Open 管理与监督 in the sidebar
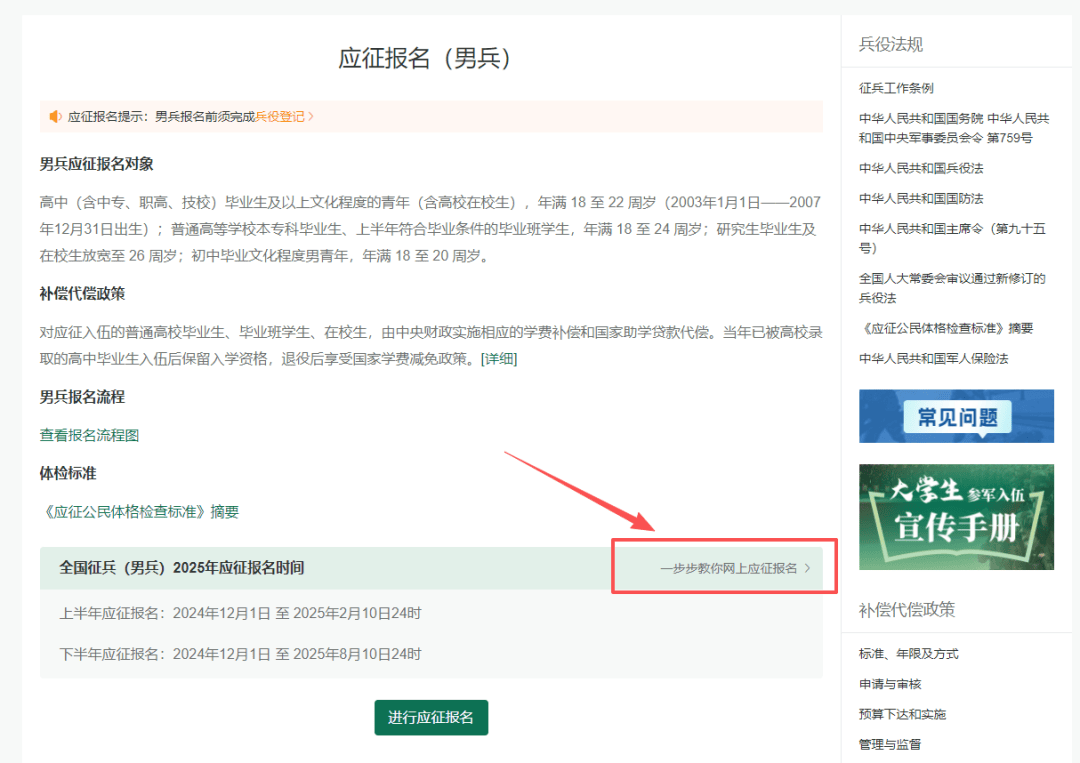 click(893, 744)
